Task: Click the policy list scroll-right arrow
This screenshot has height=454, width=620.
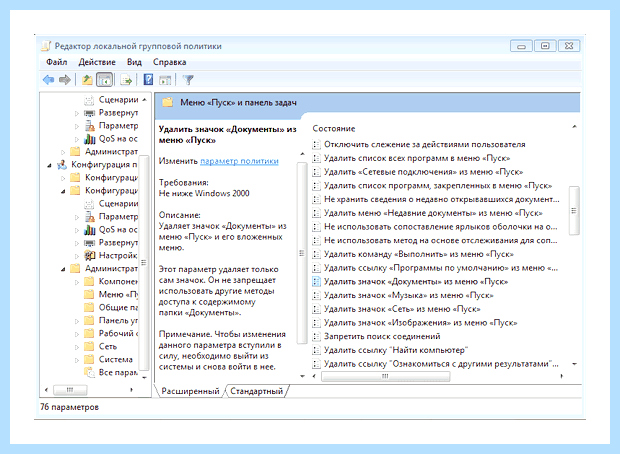Action: click(x=561, y=376)
